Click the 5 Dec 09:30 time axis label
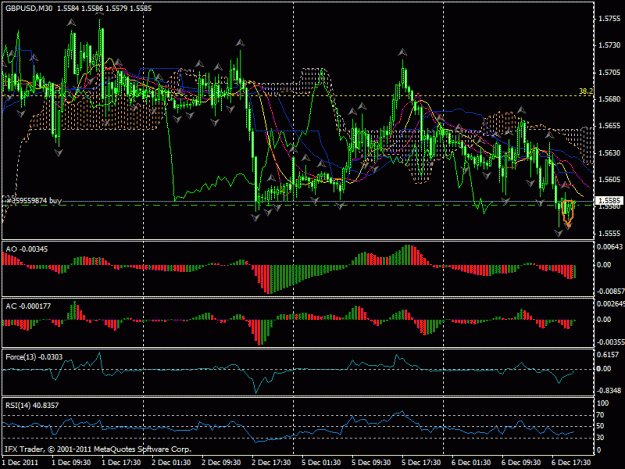The width and height of the screenshot is (625, 469). point(371,462)
